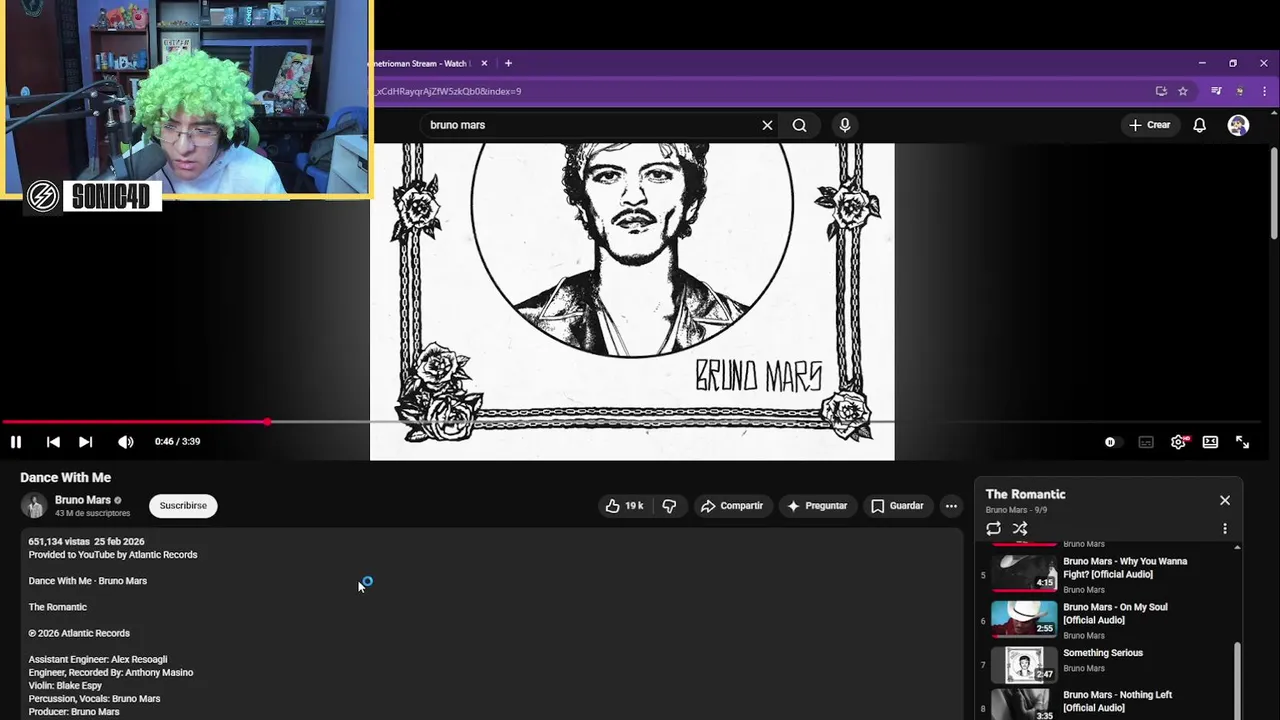Bookmark this page with star icon
Image resolution: width=1280 pixels, height=720 pixels.
1183,91
